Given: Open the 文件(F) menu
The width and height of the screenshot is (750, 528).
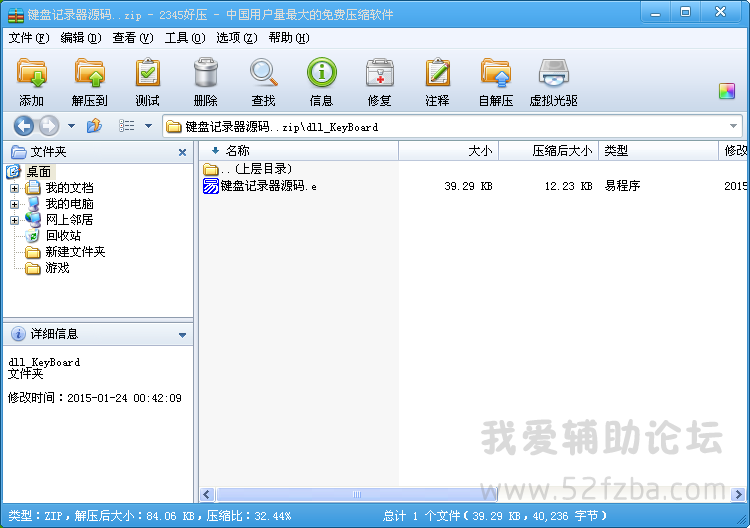Looking at the screenshot, I should click(x=29, y=38).
